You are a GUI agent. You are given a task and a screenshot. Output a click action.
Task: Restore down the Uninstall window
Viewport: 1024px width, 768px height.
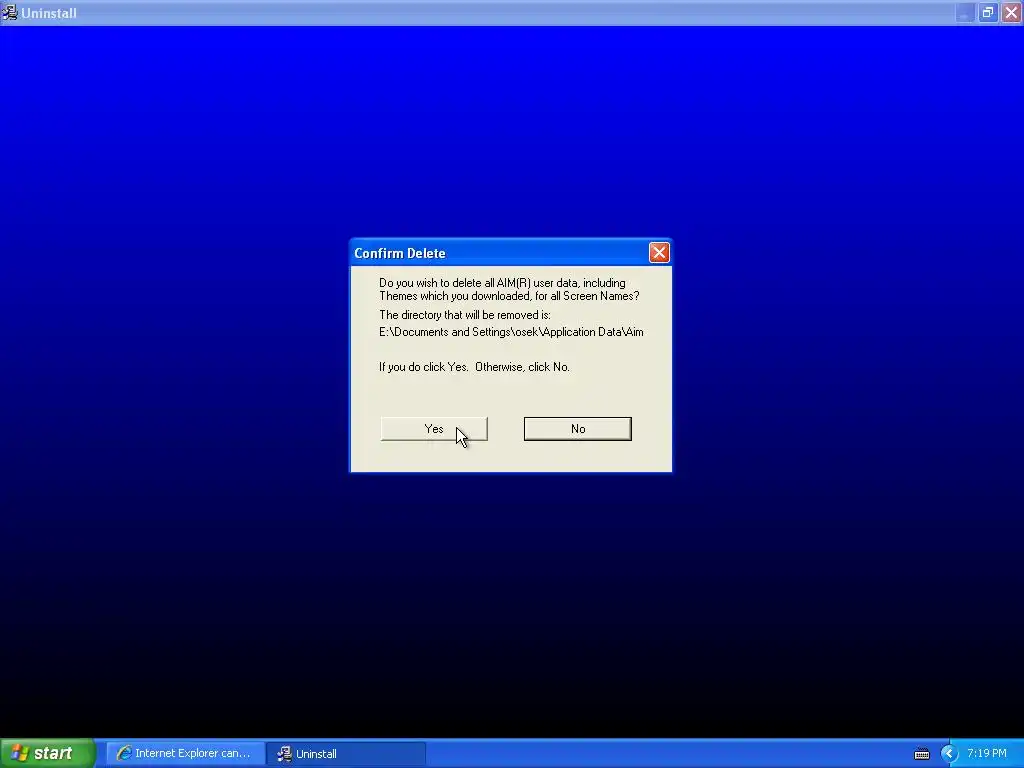(988, 12)
